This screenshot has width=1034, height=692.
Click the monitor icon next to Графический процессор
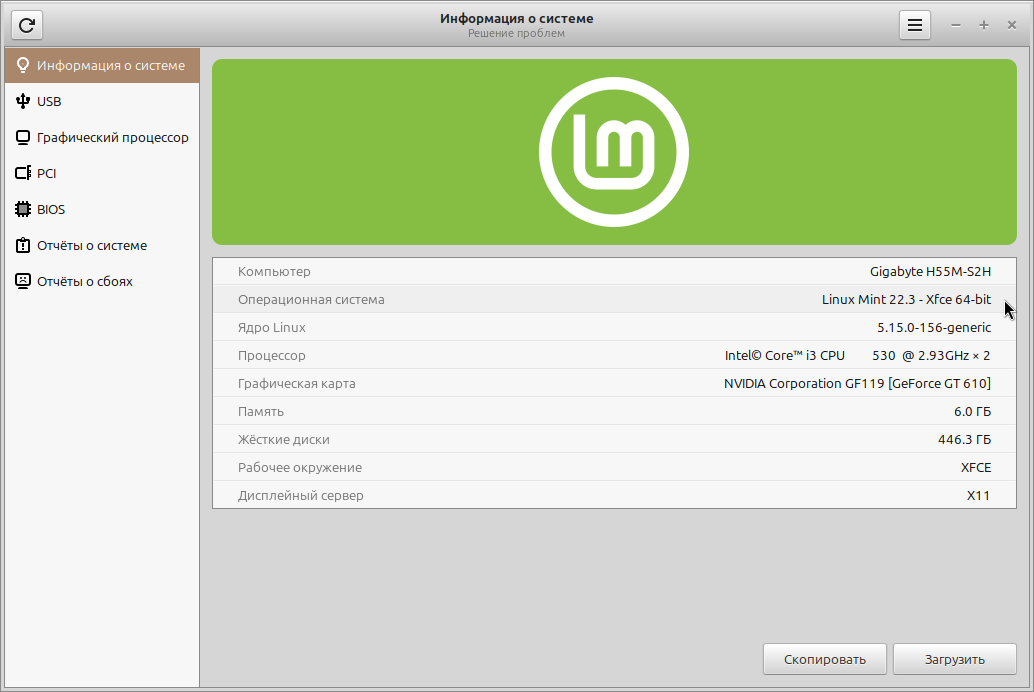point(22,137)
